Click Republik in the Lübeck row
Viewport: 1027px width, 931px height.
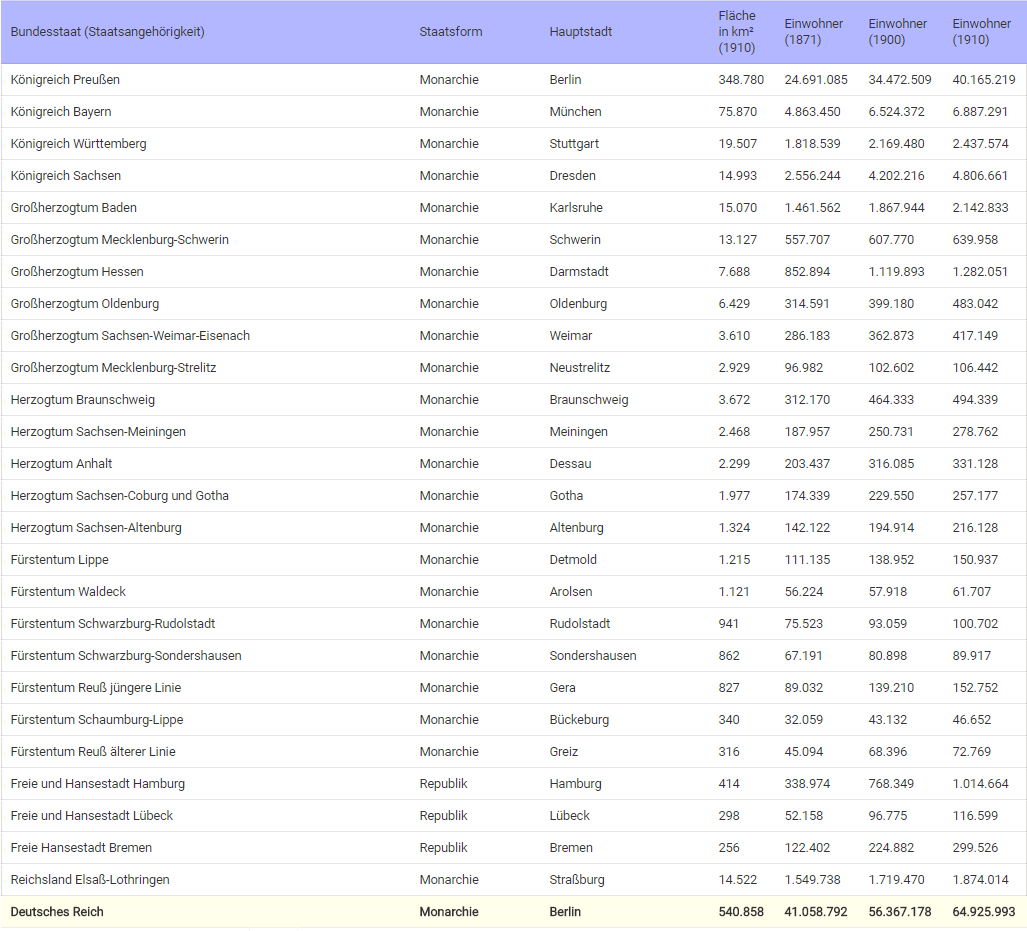click(443, 816)
